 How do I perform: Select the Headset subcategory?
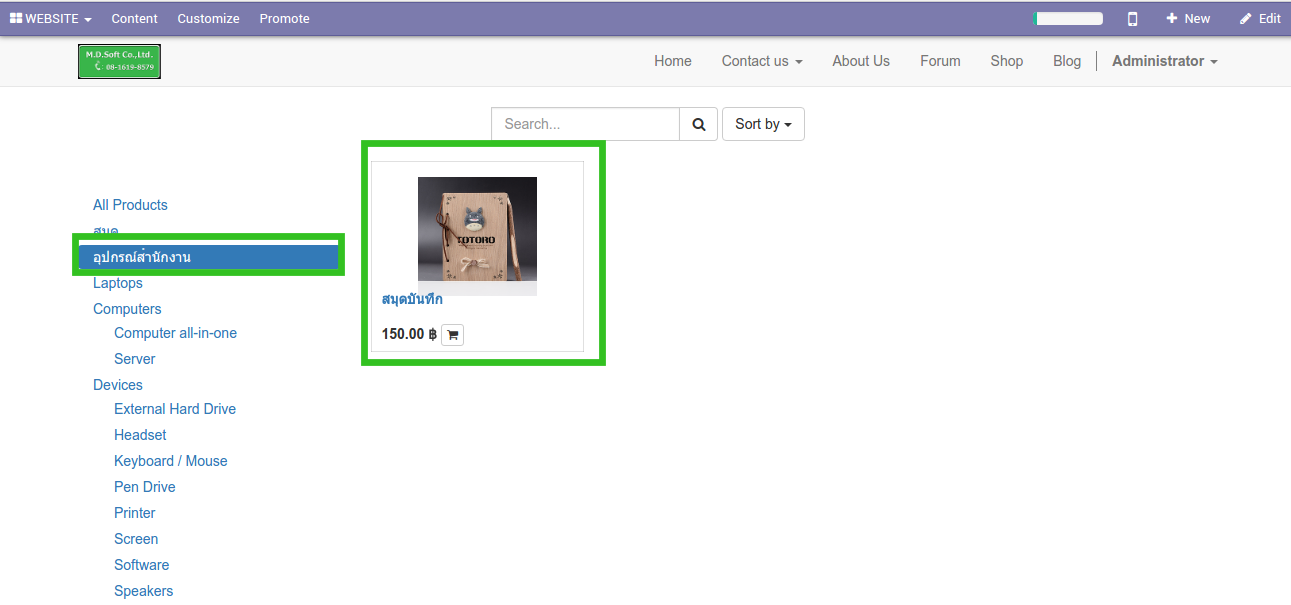point(140,435)
